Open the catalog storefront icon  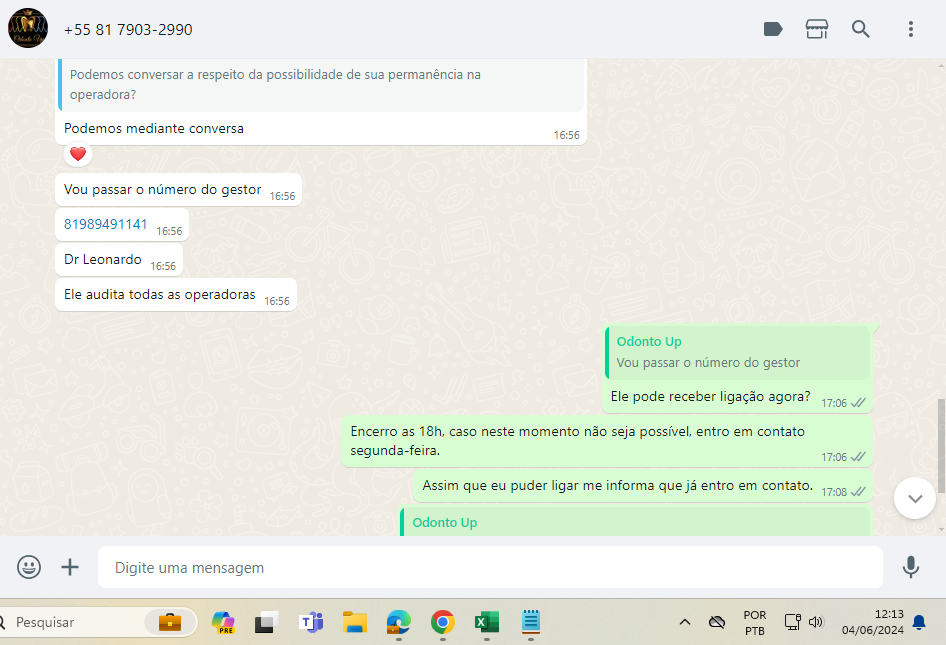point(816,29)
